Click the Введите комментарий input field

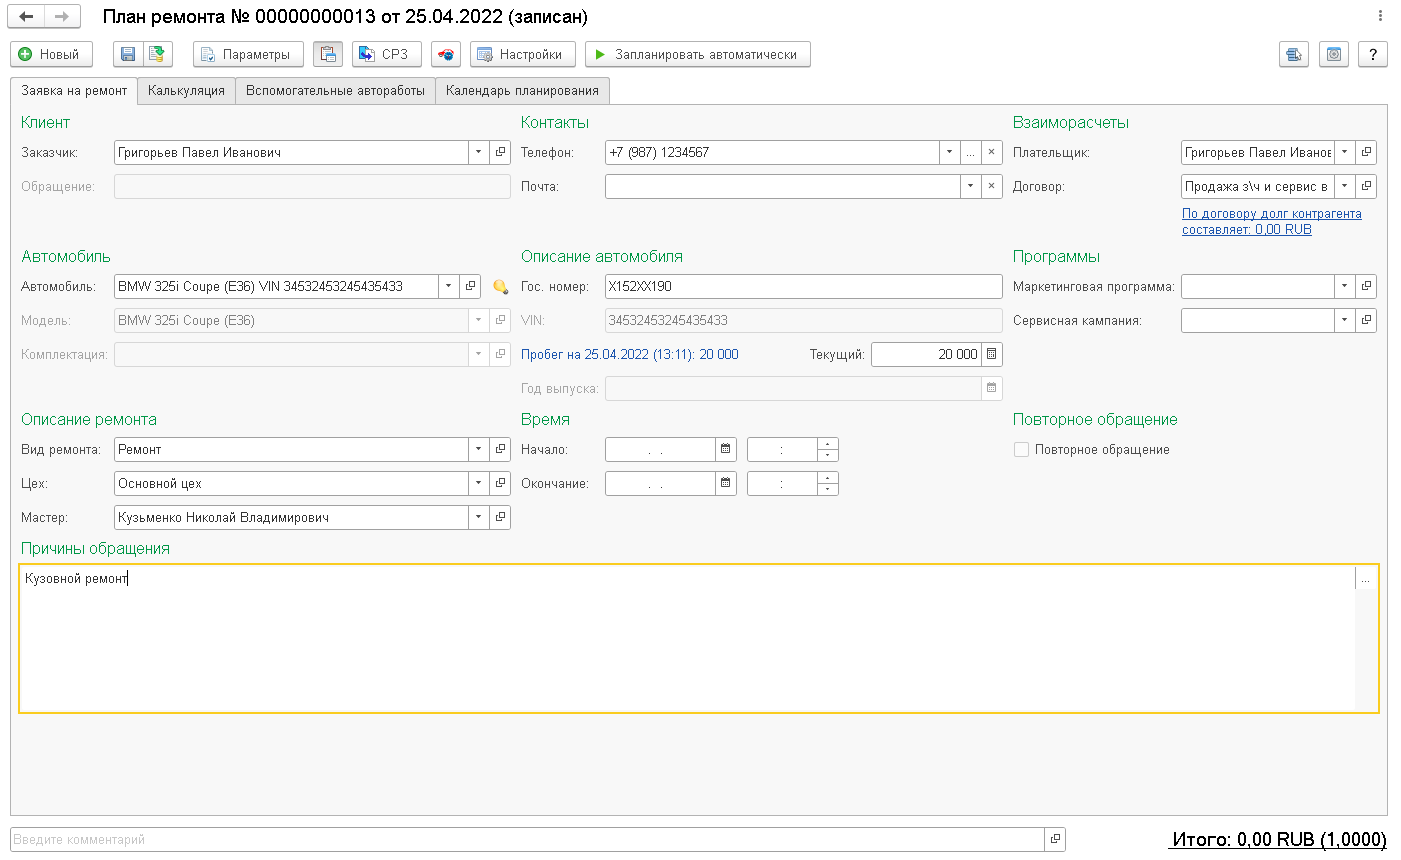click(526, 840)
